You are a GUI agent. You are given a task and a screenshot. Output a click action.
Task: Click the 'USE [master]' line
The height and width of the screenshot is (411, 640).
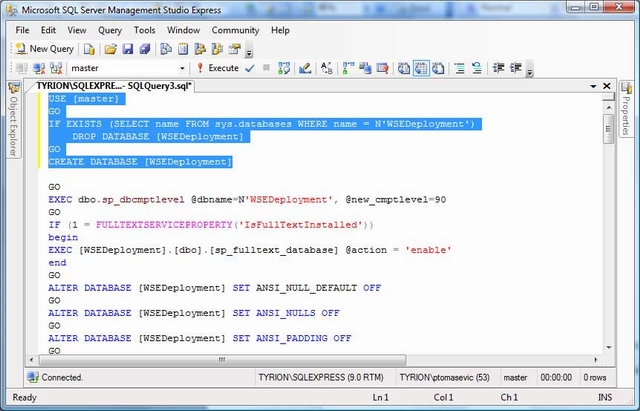coord(83,99)
